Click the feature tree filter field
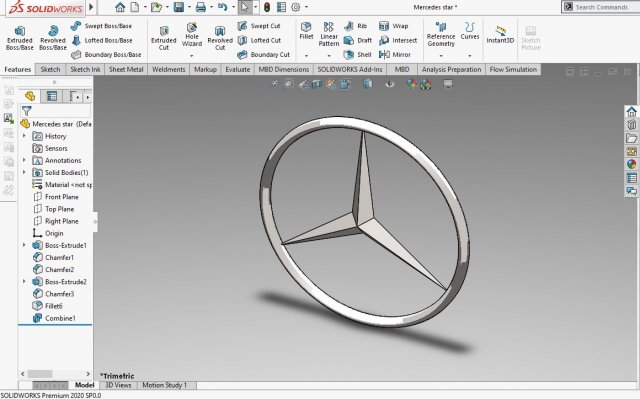Screen dimensions: 640x399 pyautogui.click(x=56, y=111)
